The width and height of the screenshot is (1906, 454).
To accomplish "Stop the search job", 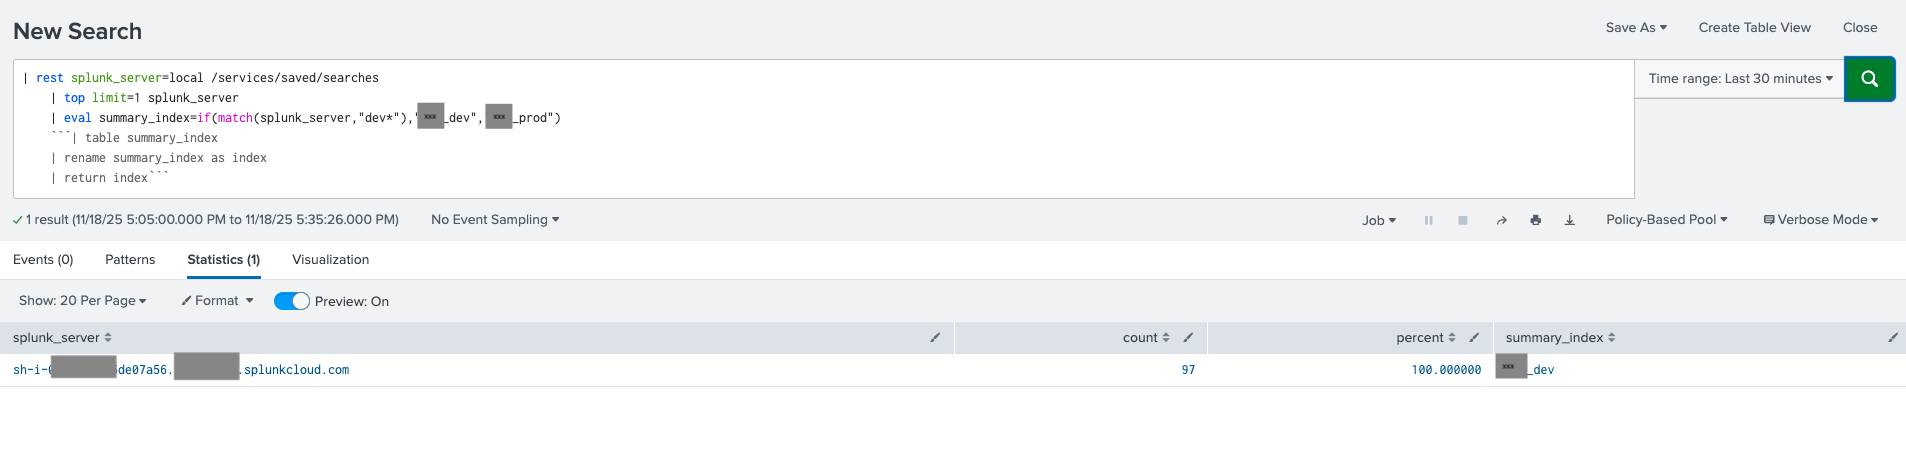I will (1462, 220).
